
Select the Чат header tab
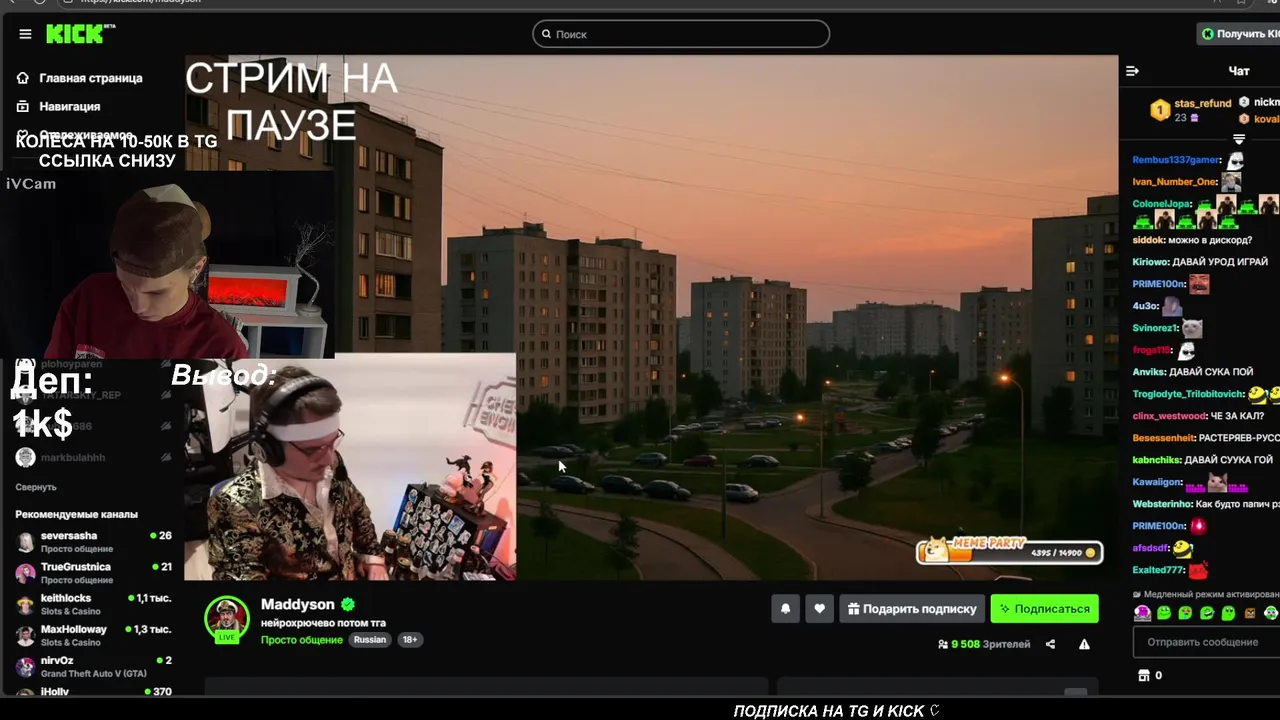[x=1239, y=71]
